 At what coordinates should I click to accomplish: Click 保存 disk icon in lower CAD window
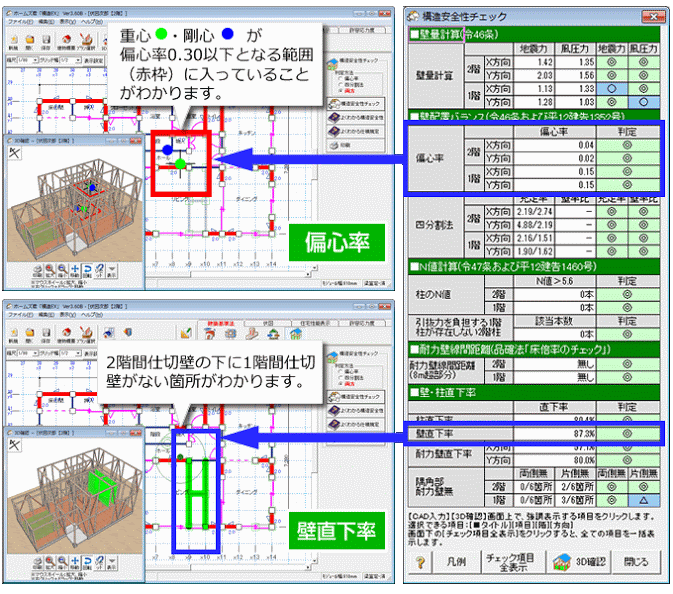[x=45, y=334]
